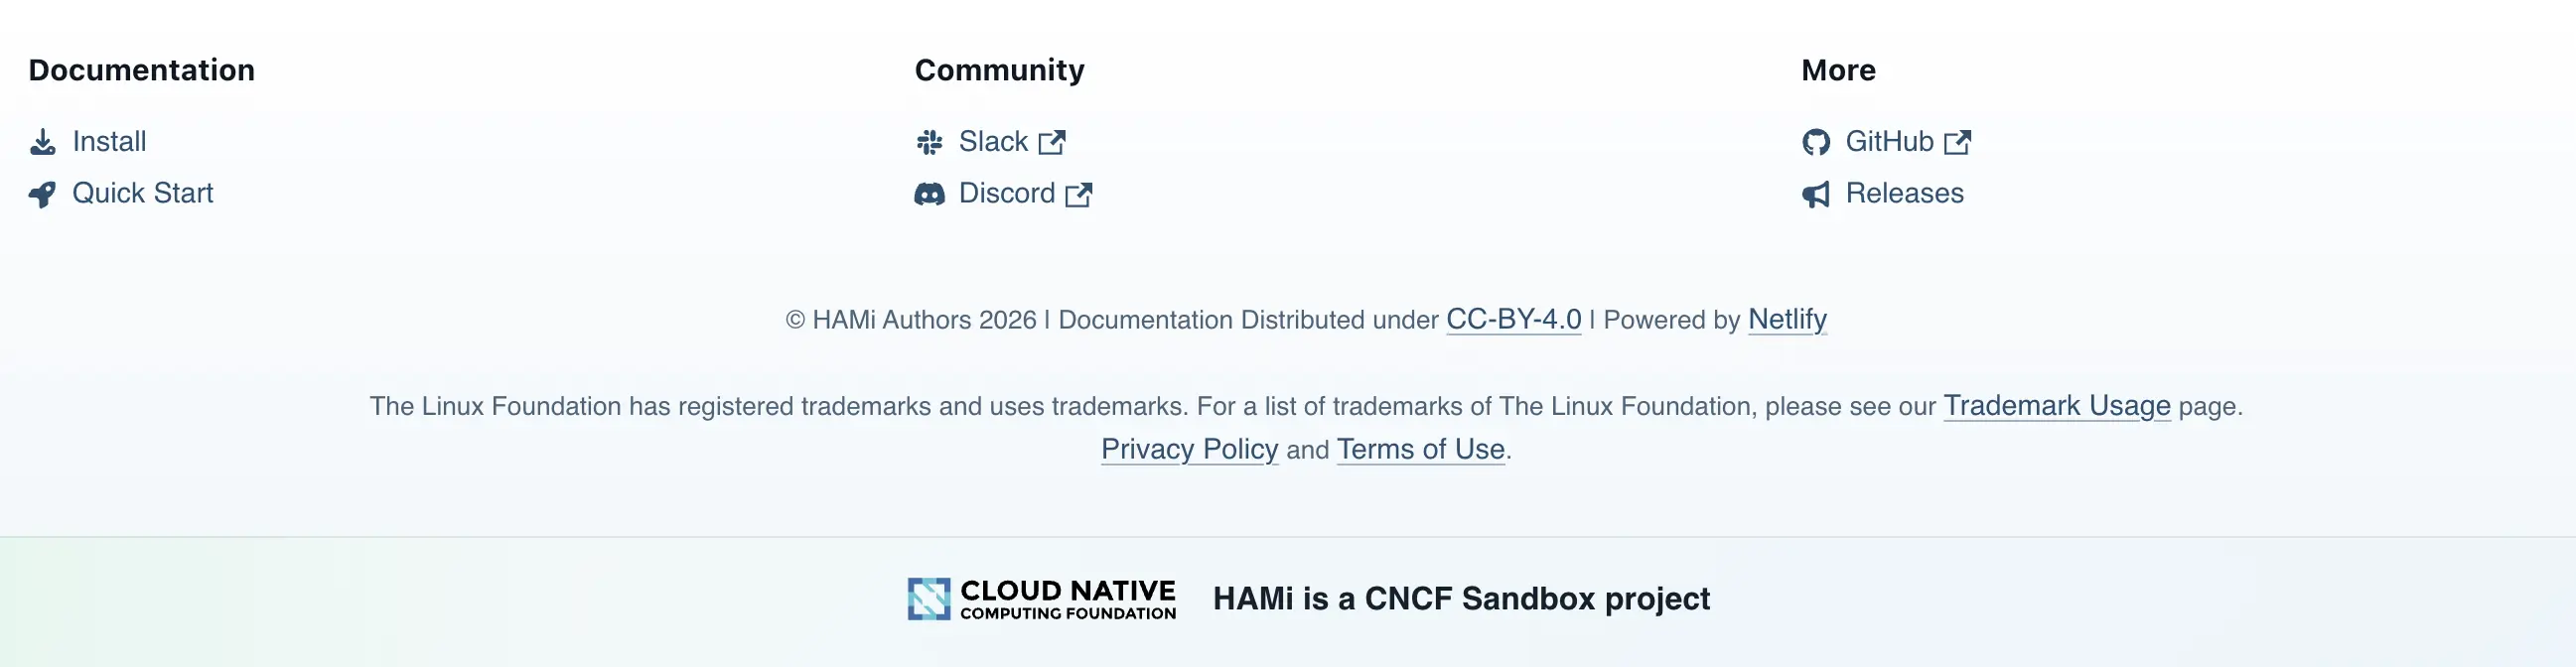This screenshot has width=2576, height=667.
Task: Open the Releases page
Action: [1905, 194]
